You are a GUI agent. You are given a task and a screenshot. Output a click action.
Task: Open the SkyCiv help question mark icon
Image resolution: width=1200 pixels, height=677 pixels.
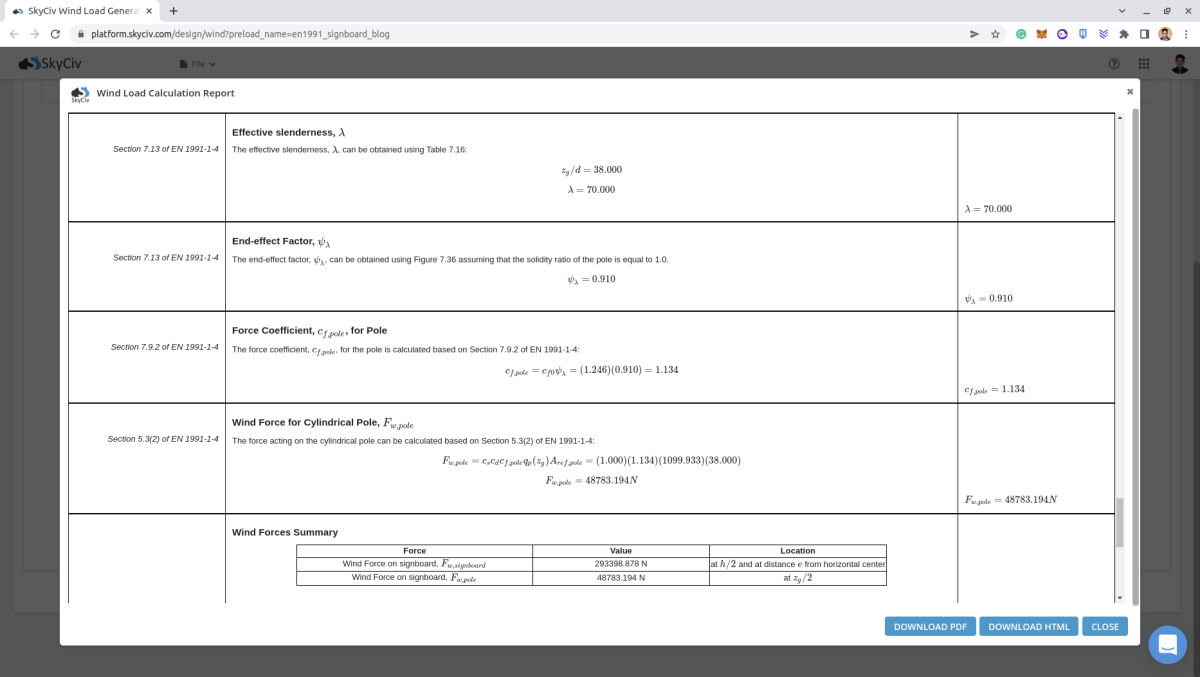point(1114,64)
